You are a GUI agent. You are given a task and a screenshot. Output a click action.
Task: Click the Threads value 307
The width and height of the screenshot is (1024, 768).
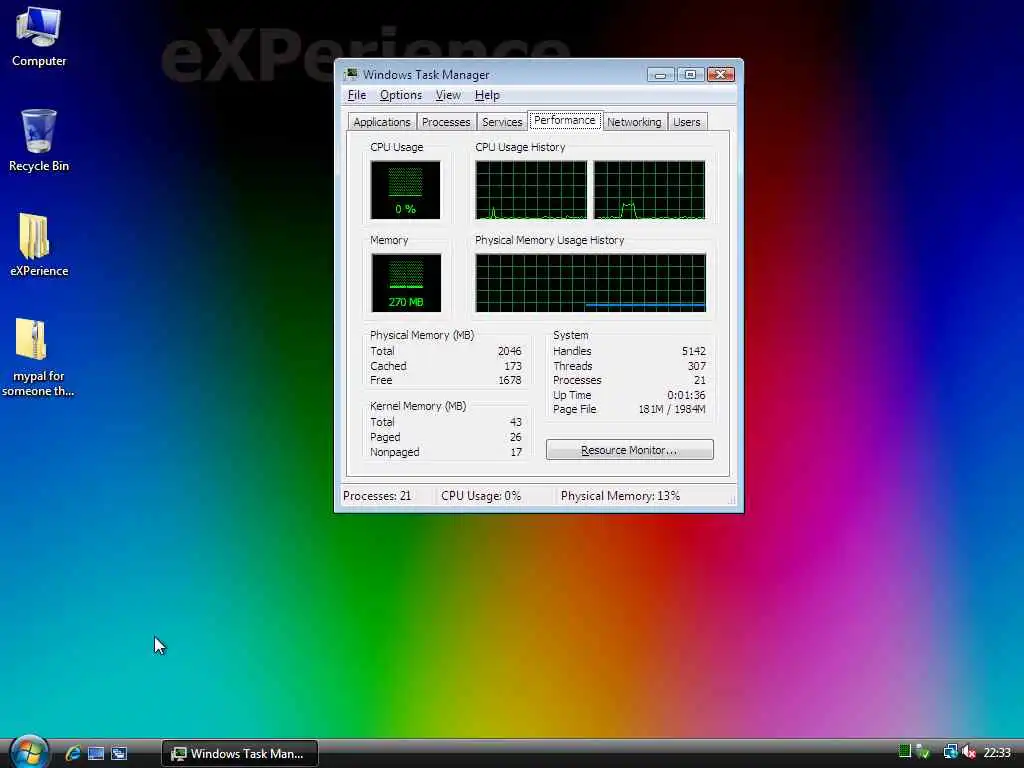click(x=697, y=366)
